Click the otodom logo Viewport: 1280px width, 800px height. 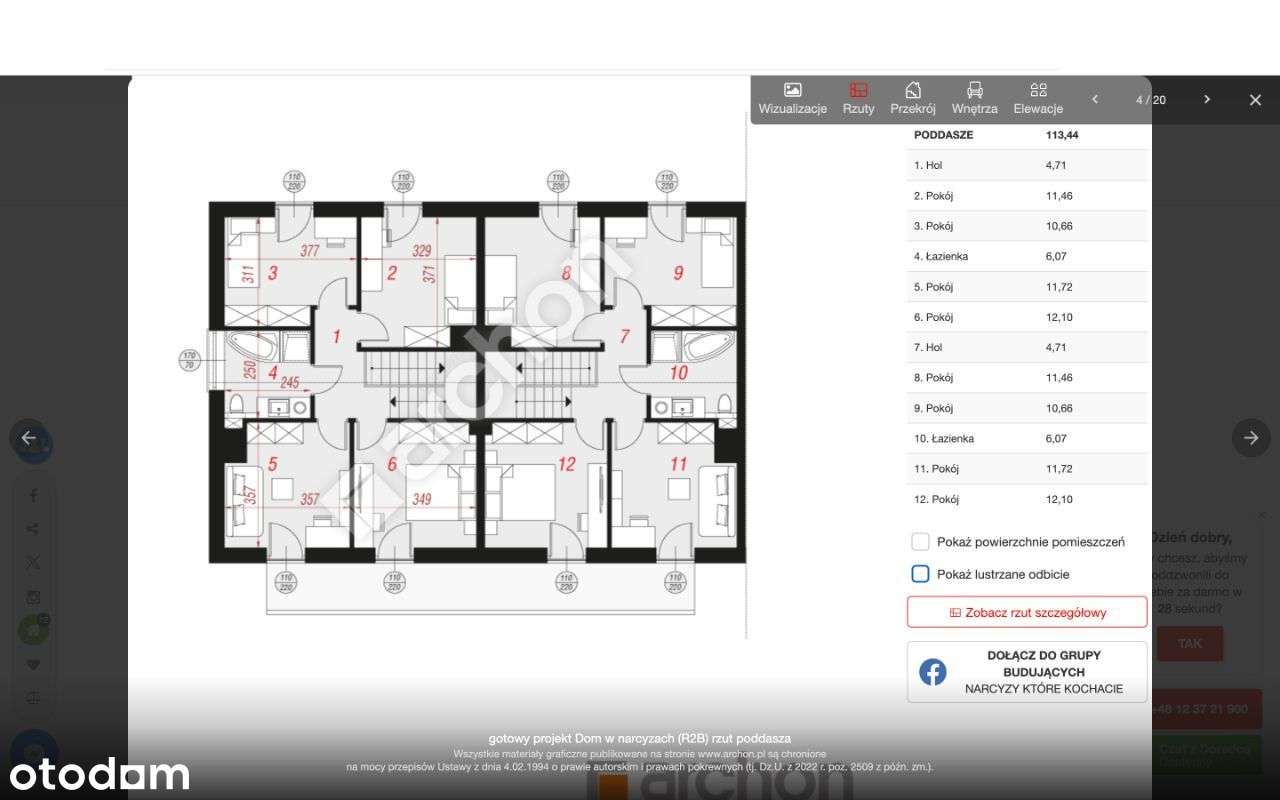pyautogui.click(x=100, y=774)
